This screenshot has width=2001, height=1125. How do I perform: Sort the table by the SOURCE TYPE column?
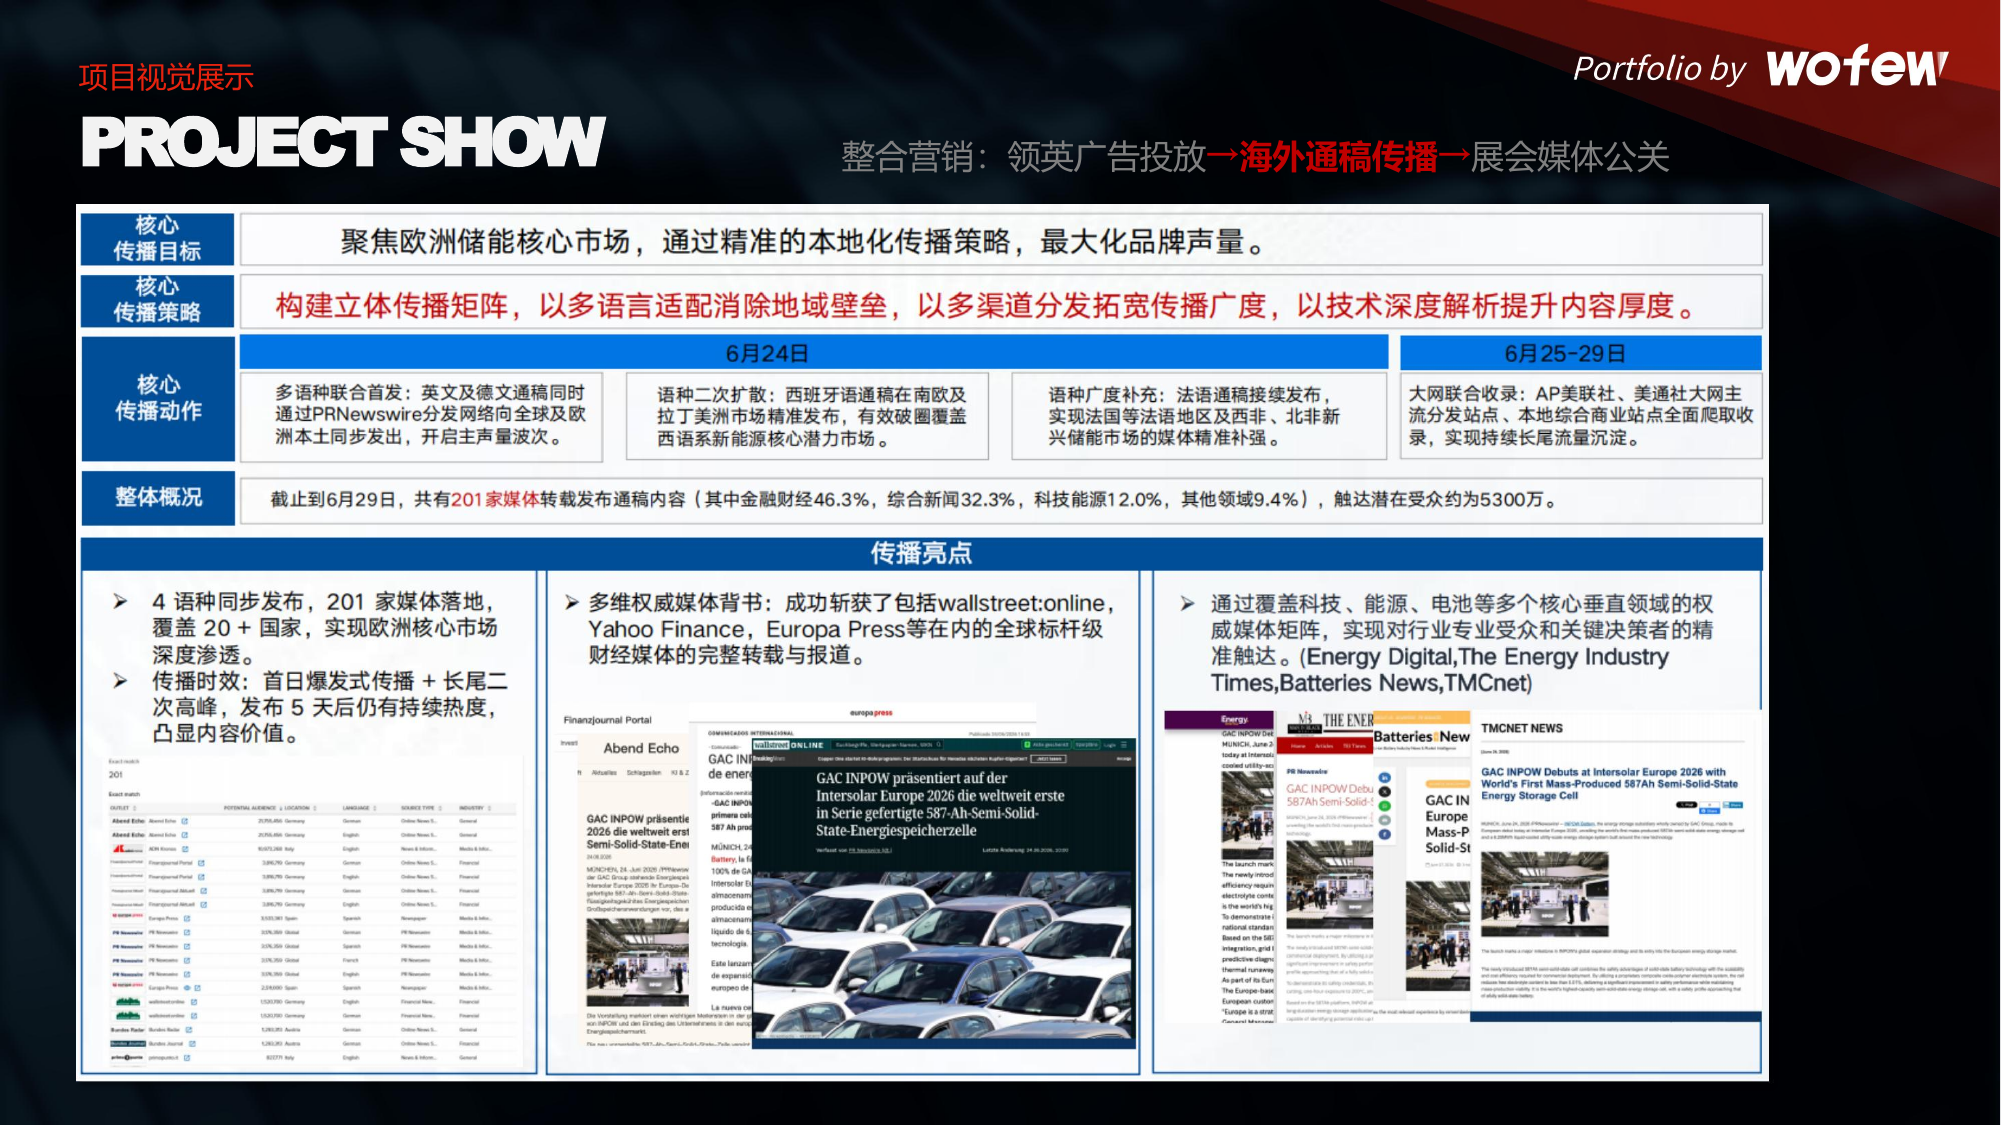pyautogui.click(x=420, y=808)
